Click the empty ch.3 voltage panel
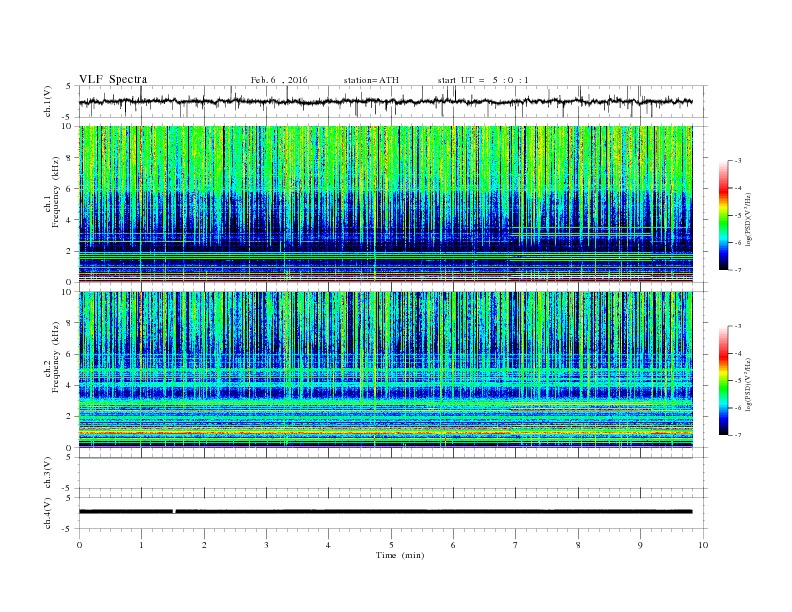The image size is (792, 612). pyautogui.click(x=393, y=473)
